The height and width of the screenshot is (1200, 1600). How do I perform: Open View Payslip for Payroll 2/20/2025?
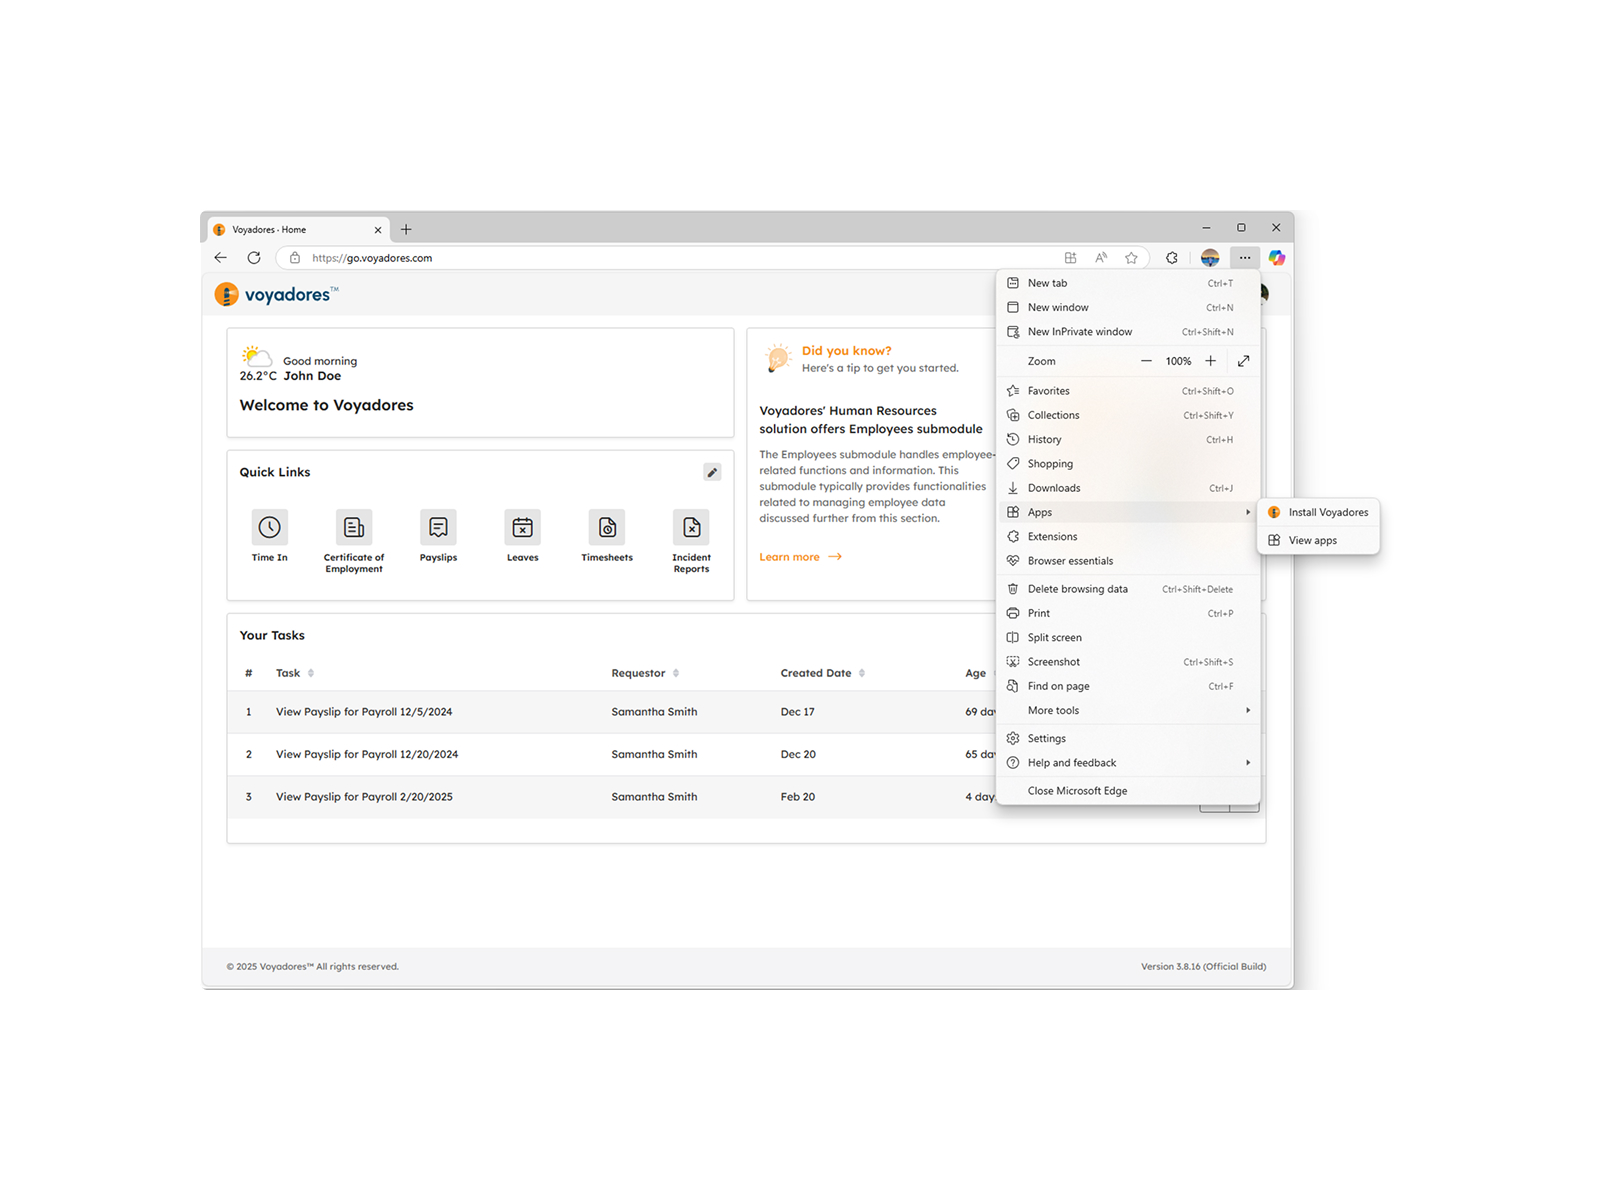coord(364,797)
